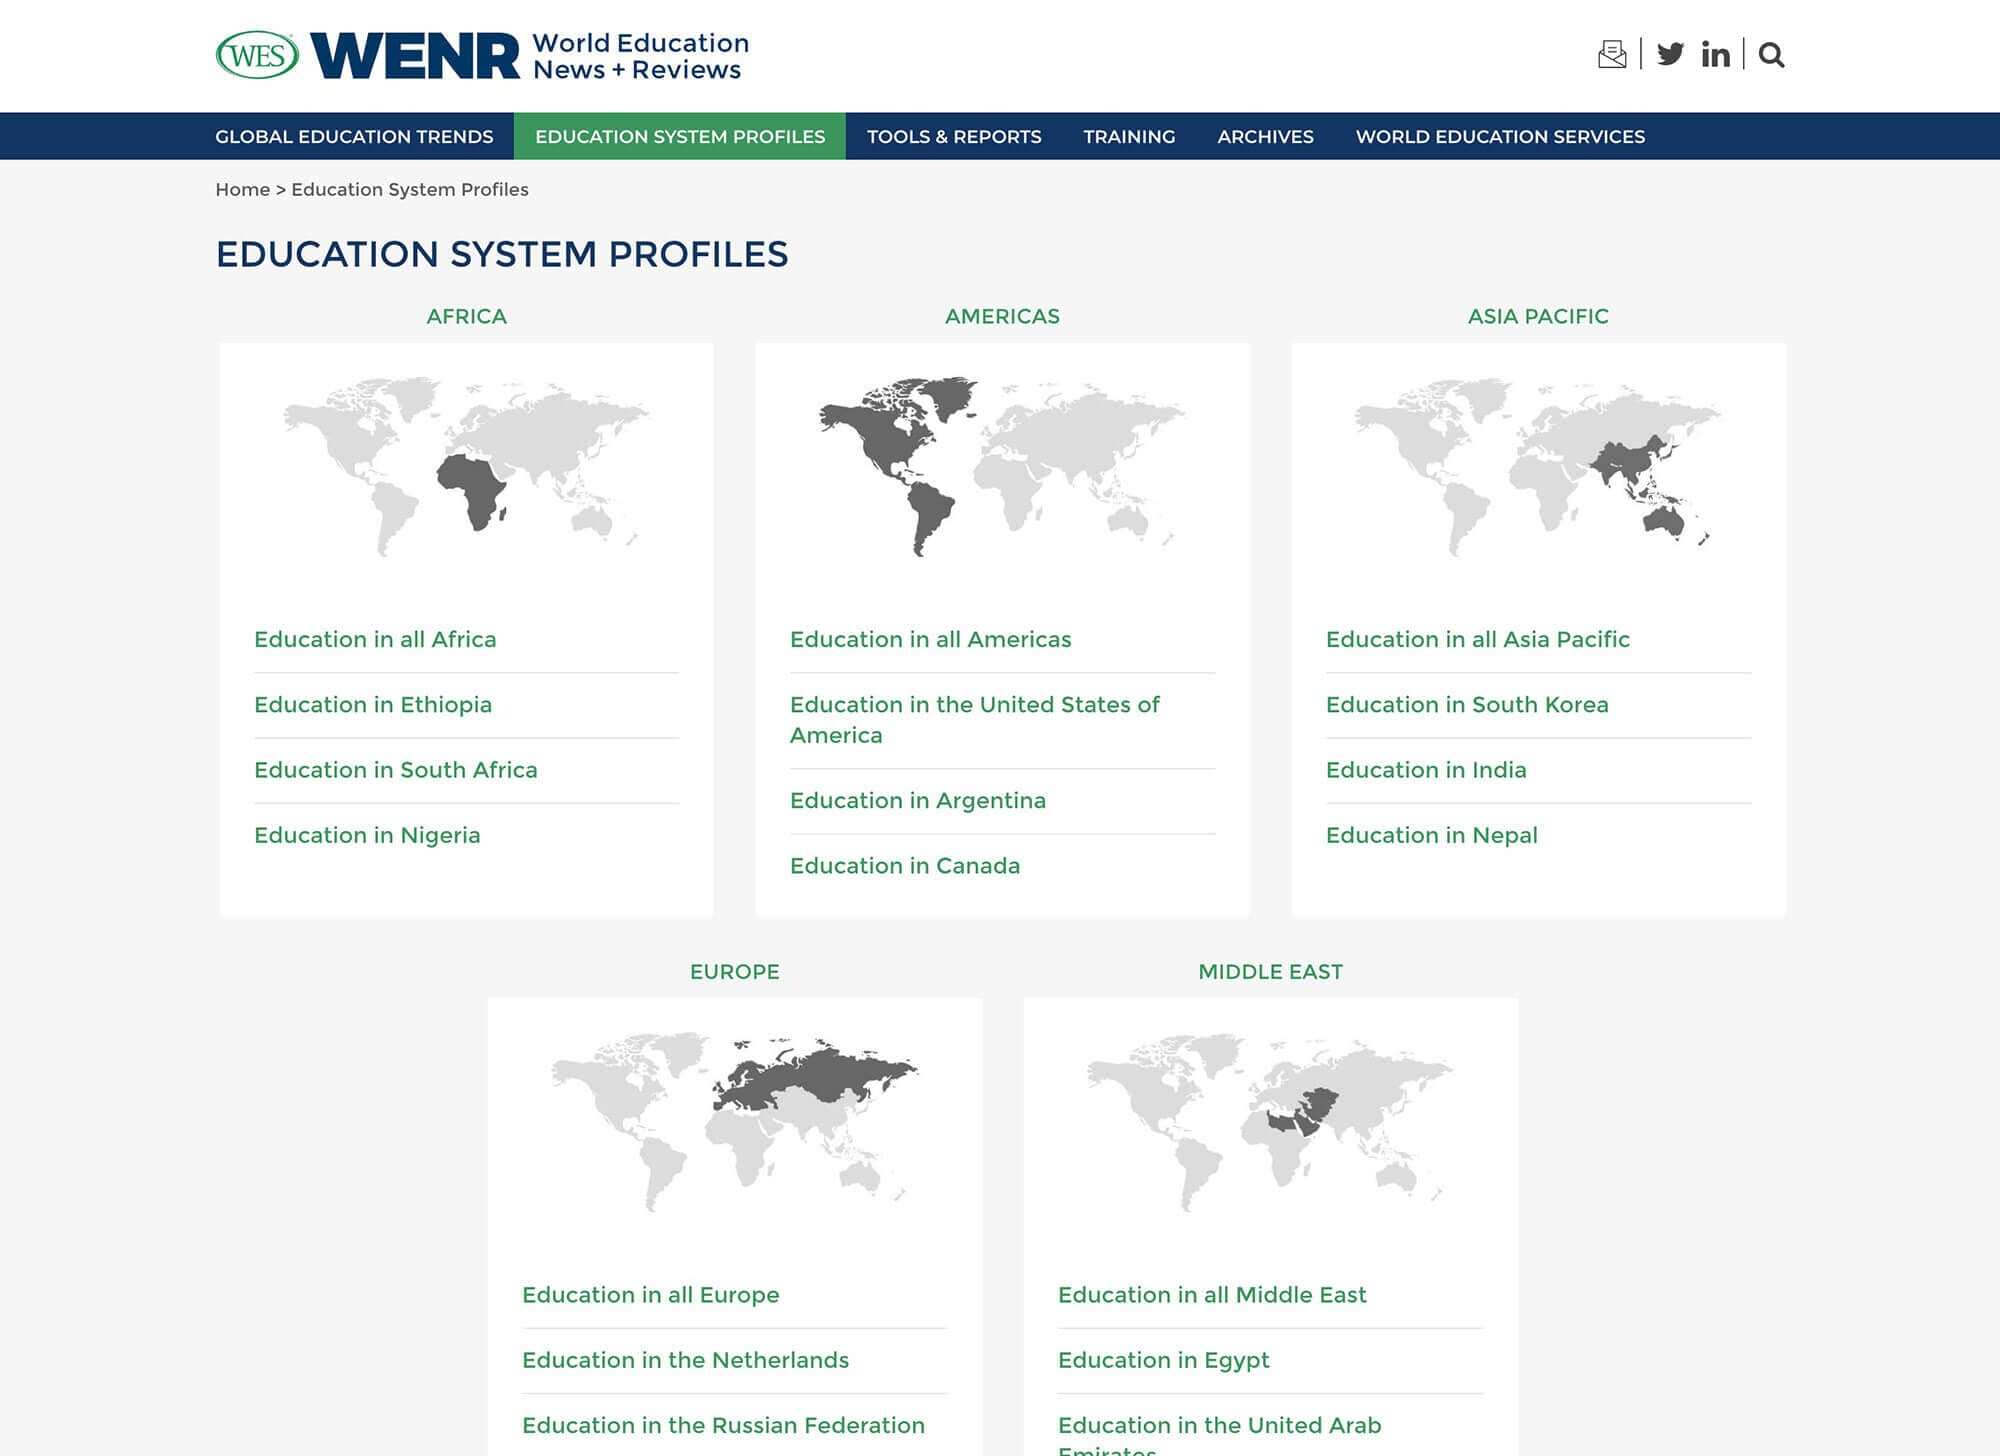Click the Europe world map image
This screenshot has width=2000, height=1456.
click(734, 1120)
